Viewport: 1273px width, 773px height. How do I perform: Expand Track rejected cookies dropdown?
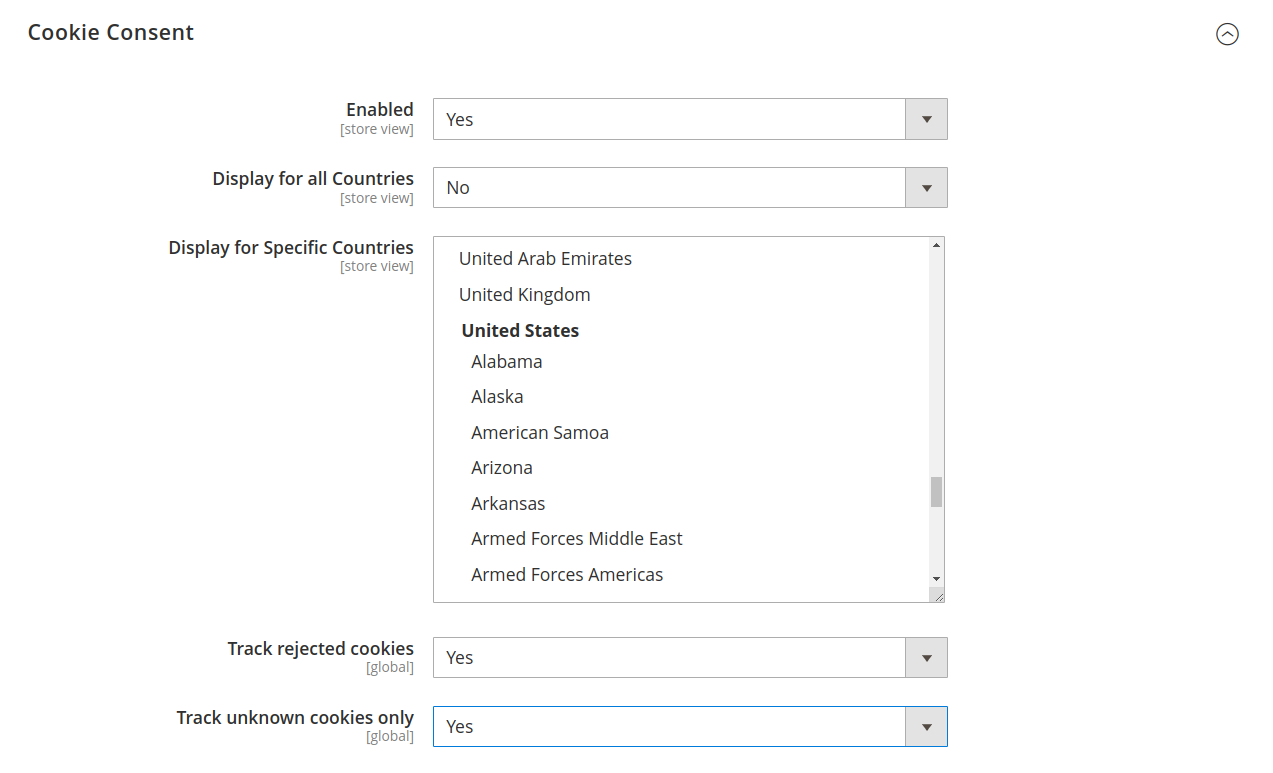pos(689,658)
